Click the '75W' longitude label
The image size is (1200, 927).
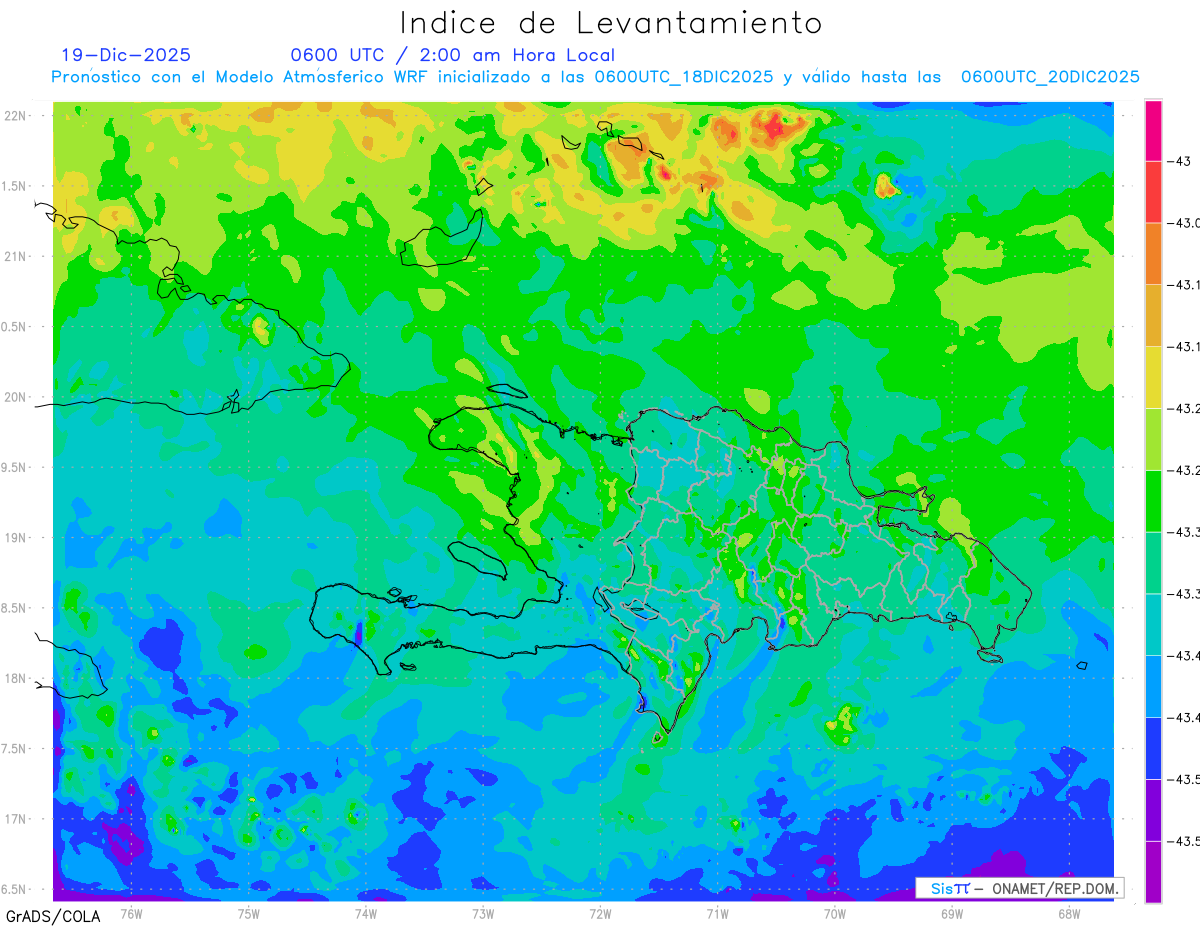[x=249, y=913]
